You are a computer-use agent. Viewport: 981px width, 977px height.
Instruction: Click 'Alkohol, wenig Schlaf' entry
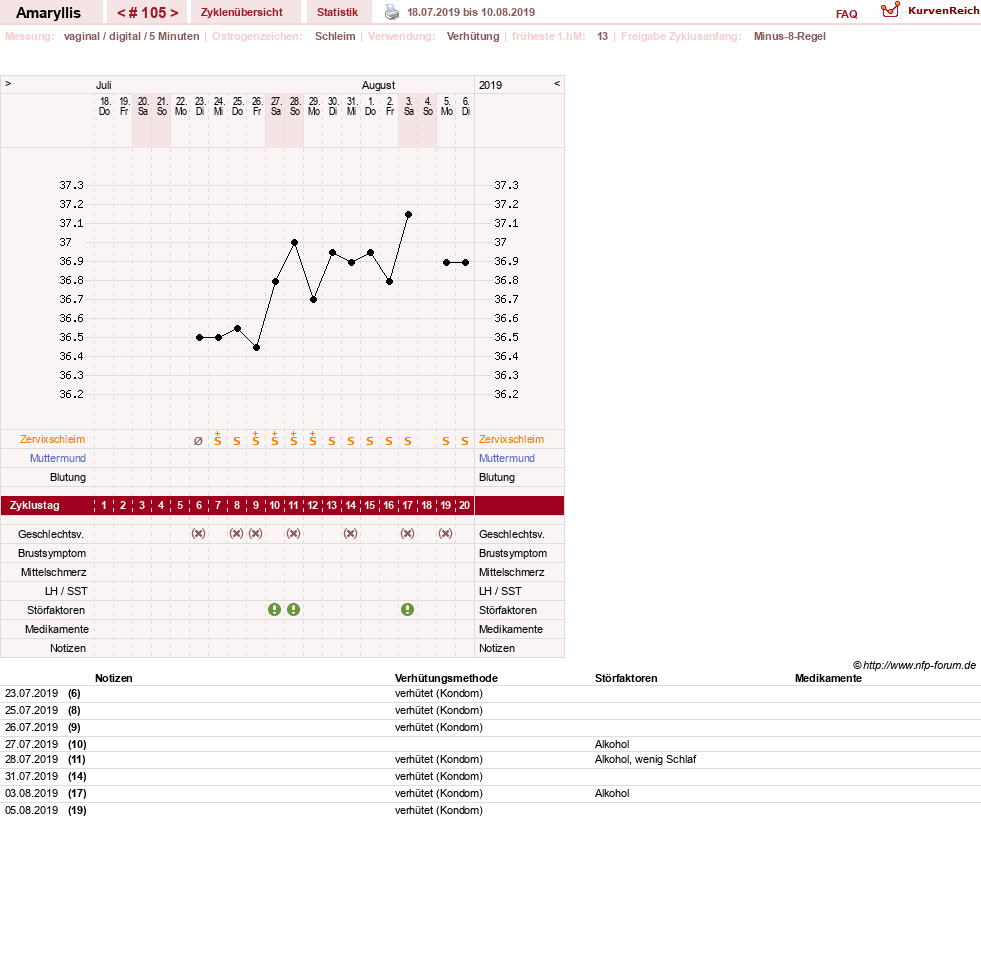pos(645,759)
